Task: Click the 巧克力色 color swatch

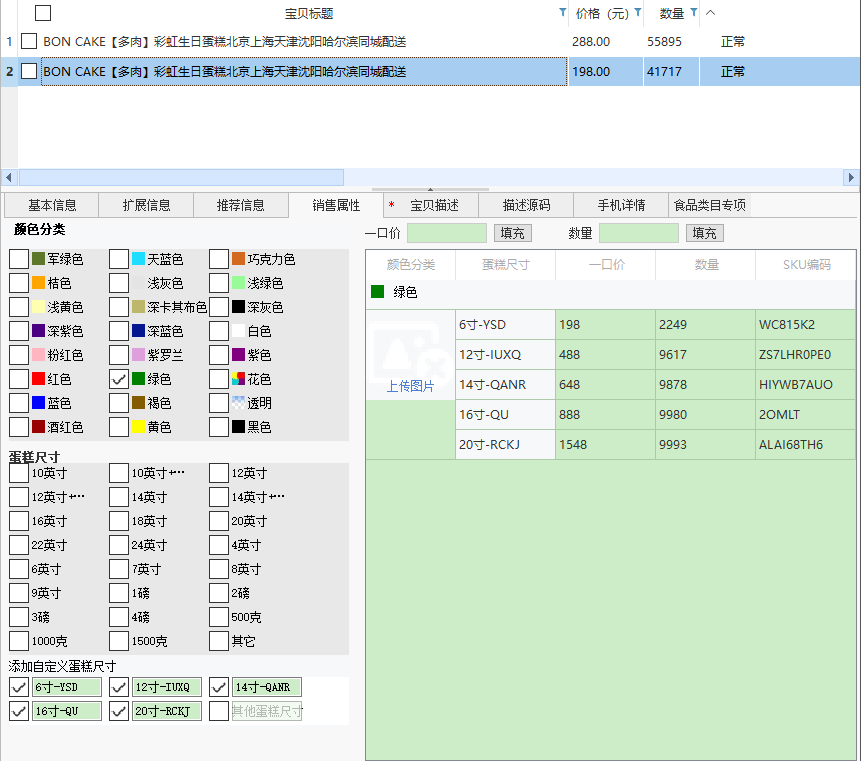Action: (238, 259)
